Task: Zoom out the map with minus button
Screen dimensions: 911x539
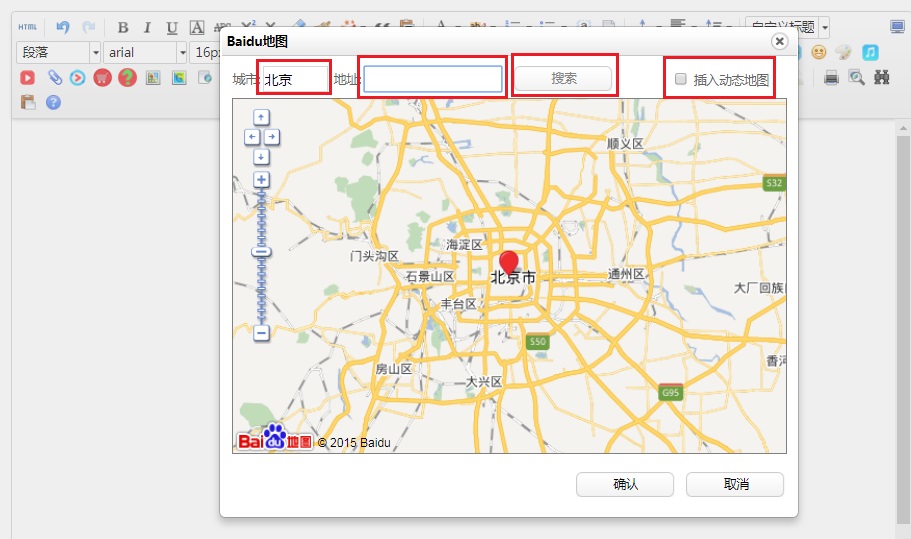Action: [x=261, y=333]
